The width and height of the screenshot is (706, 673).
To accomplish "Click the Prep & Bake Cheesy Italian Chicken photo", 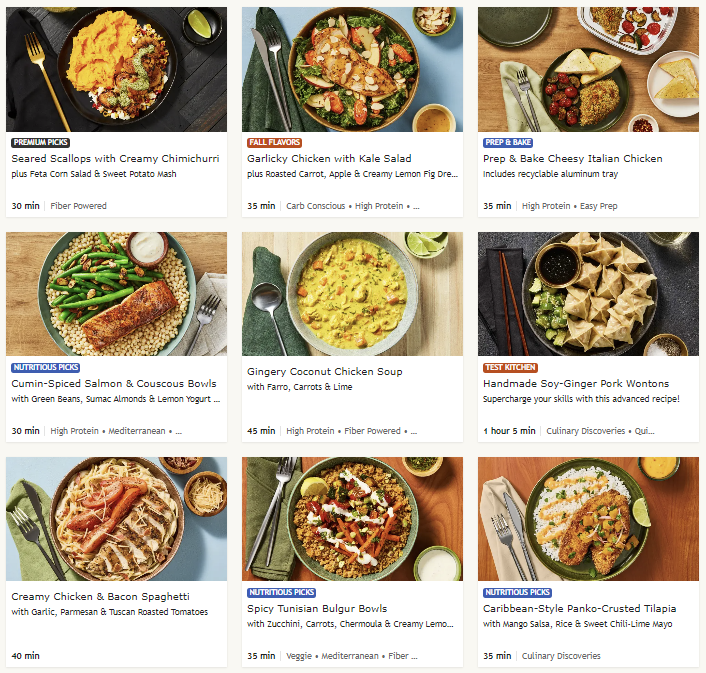I will pos(588,68).
